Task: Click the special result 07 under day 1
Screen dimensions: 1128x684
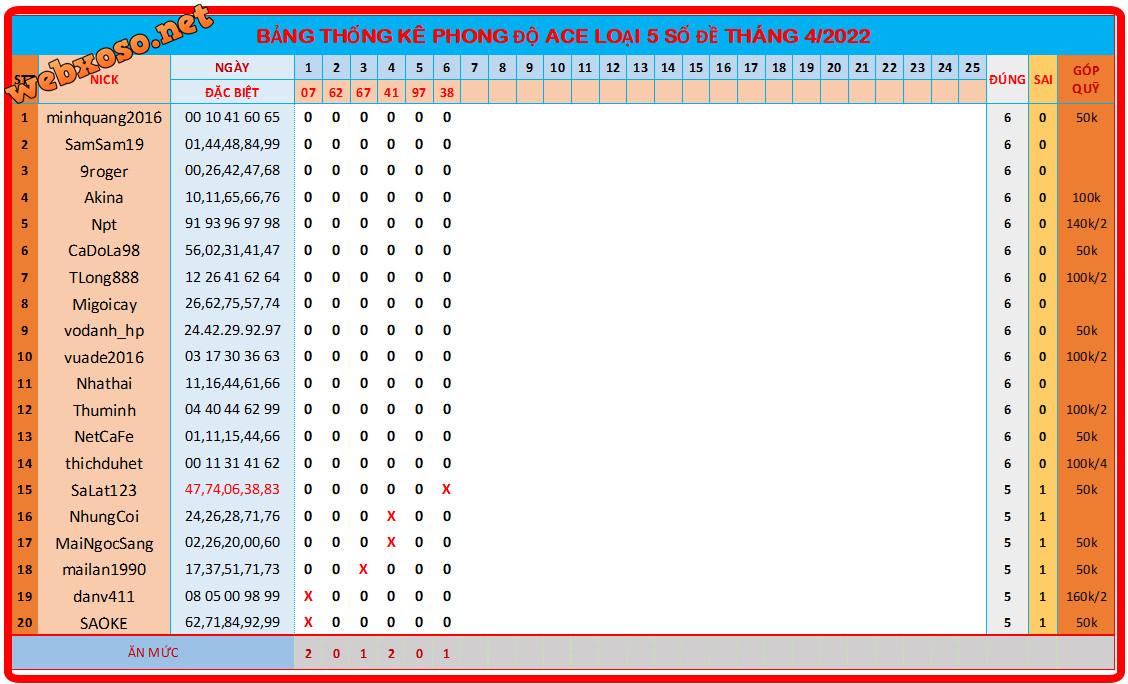Action: click(x=309, y=92)
